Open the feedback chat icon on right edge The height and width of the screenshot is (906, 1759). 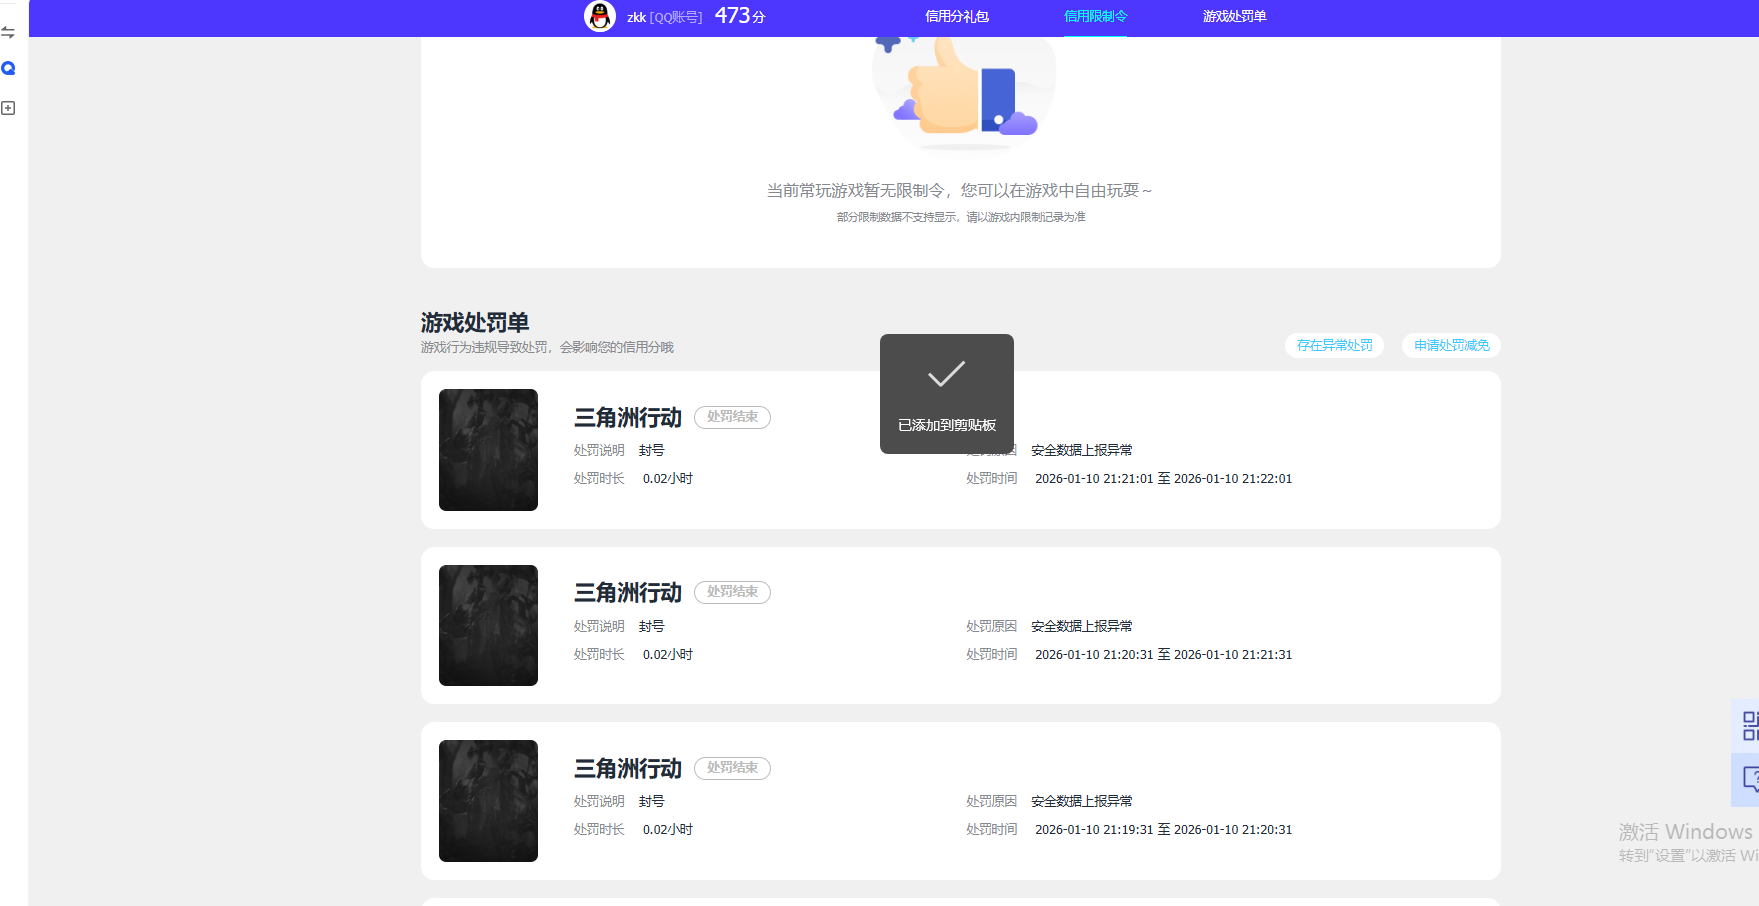[1748, 779]
